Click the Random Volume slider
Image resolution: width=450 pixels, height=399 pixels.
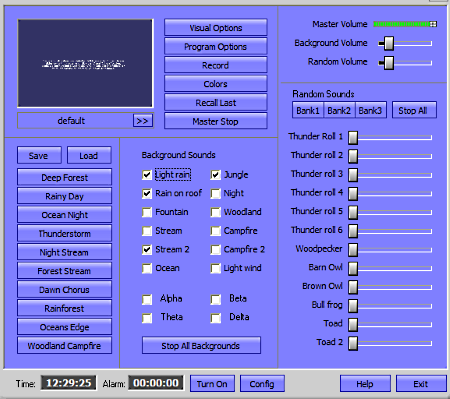405,62
